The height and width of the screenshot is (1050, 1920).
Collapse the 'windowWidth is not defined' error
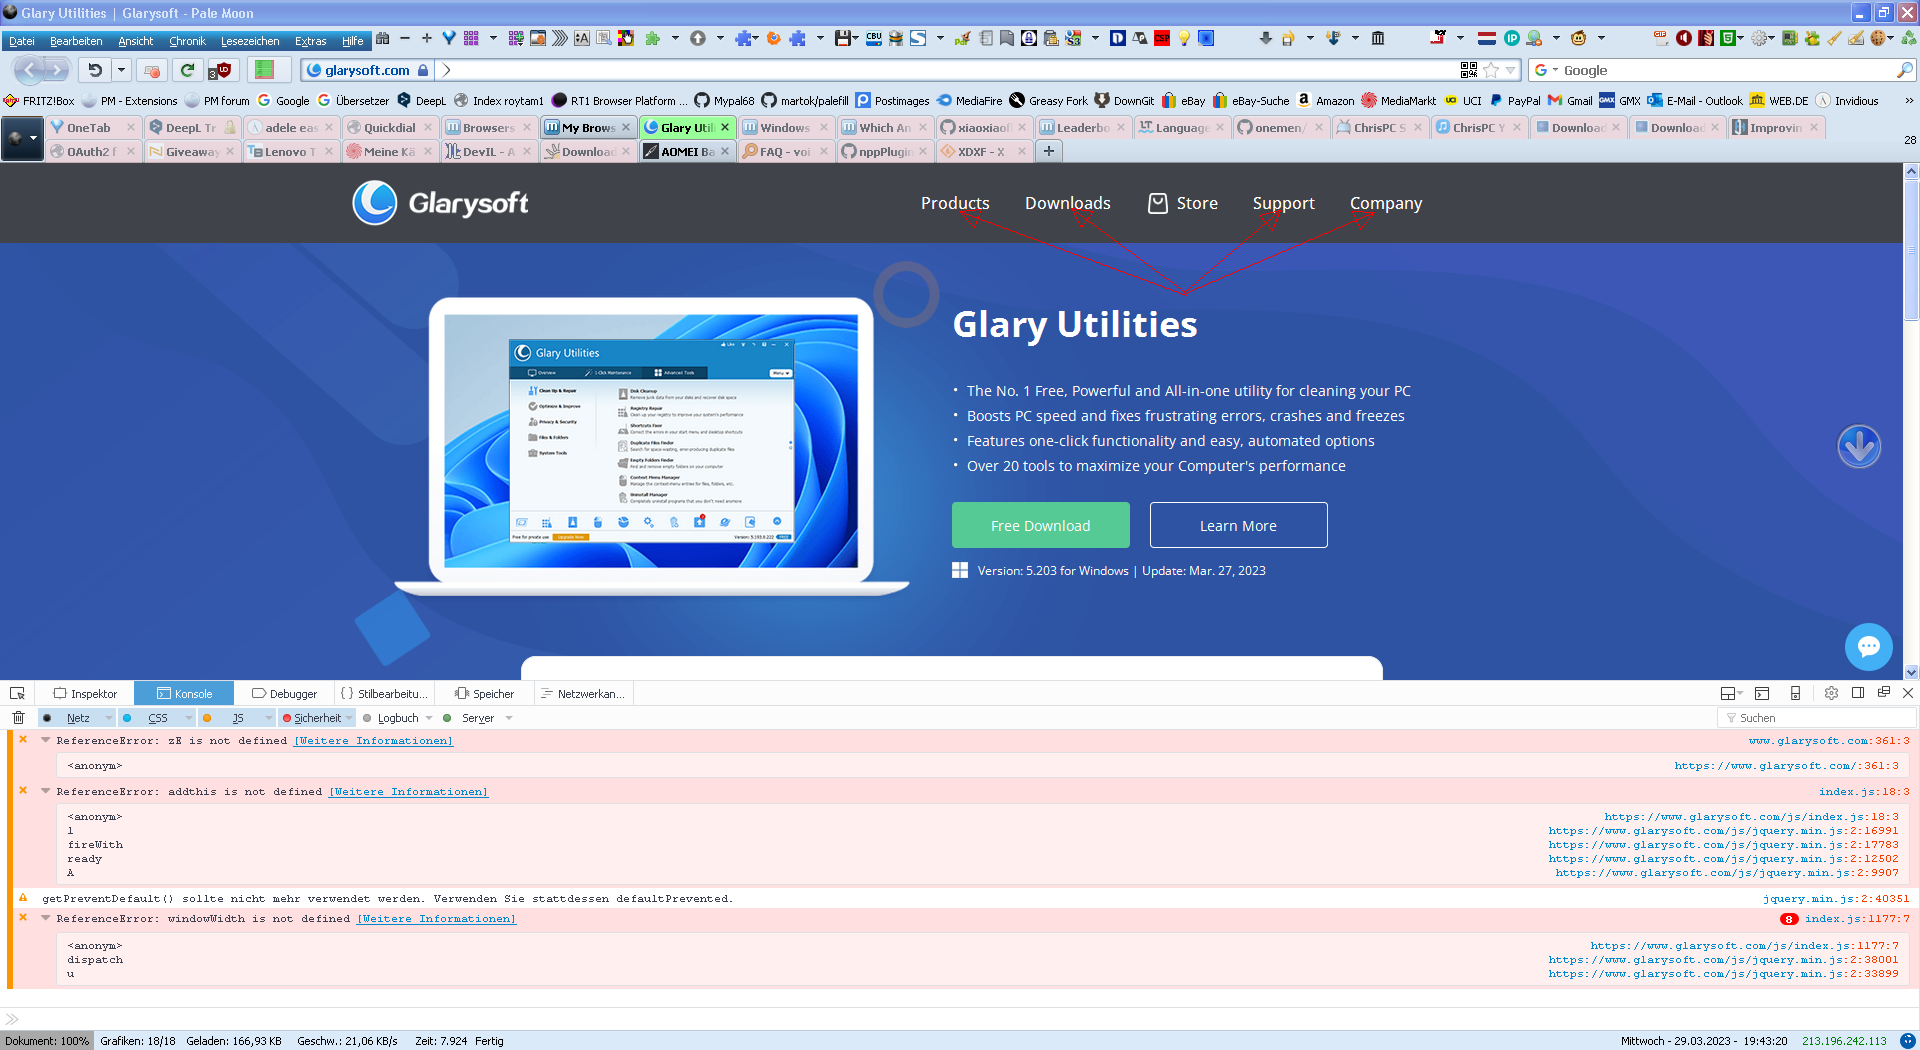pyautogui.click(x=45, y=918)
